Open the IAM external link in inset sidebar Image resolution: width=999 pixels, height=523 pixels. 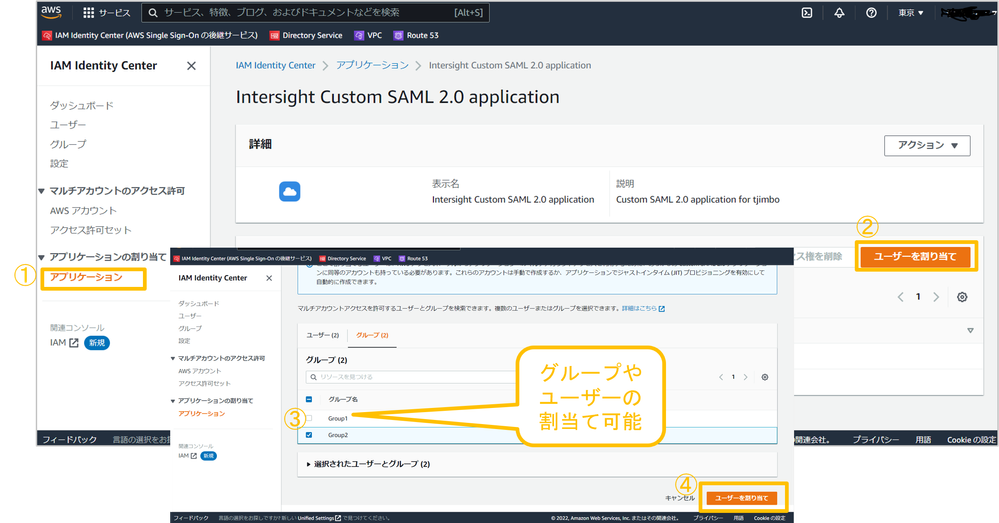(x=187, y=456)
